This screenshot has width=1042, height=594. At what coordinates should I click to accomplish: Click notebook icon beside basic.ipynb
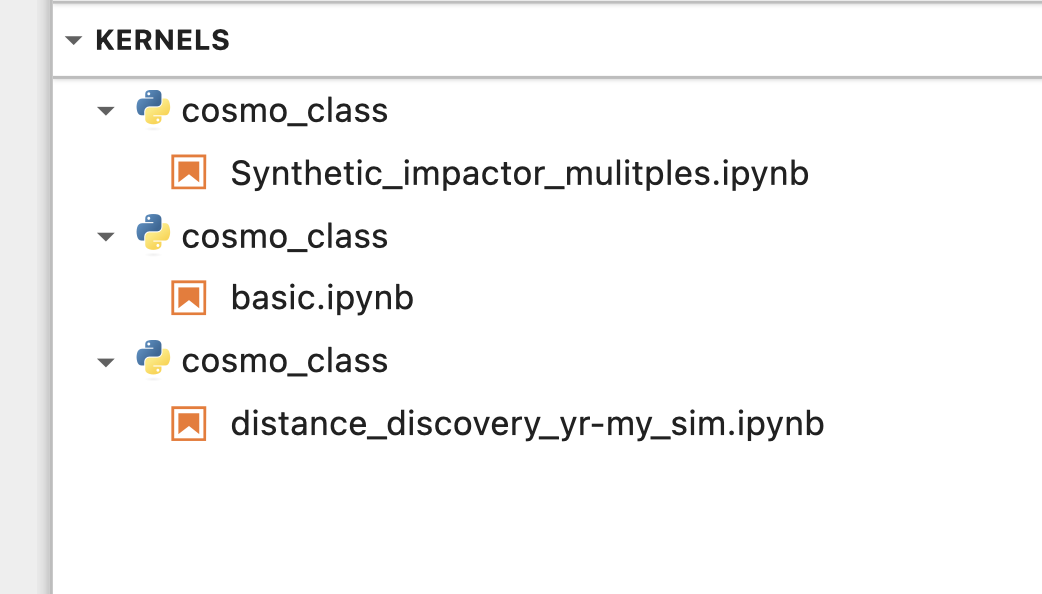click(189, 298)
